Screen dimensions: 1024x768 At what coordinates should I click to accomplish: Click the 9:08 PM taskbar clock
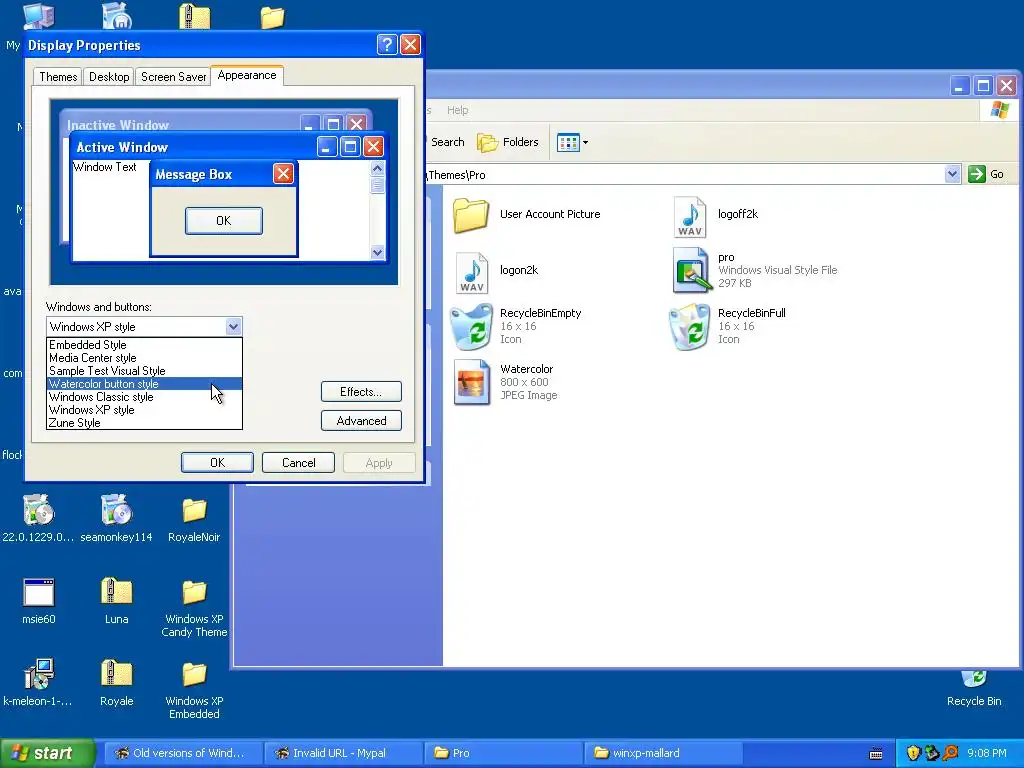(x=986, y=753)
